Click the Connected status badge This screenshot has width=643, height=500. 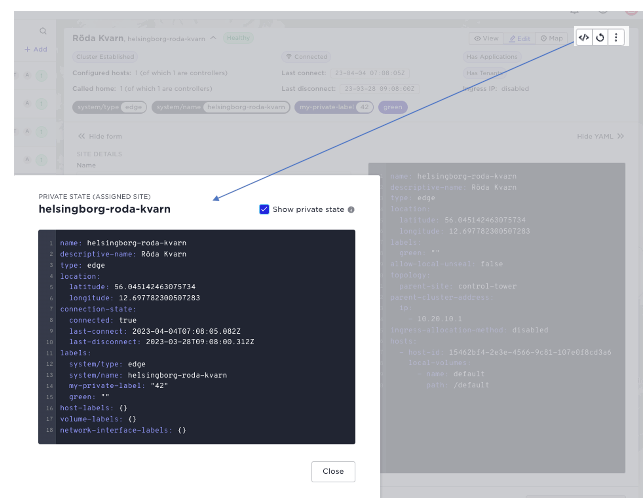[x=306, y=57]
